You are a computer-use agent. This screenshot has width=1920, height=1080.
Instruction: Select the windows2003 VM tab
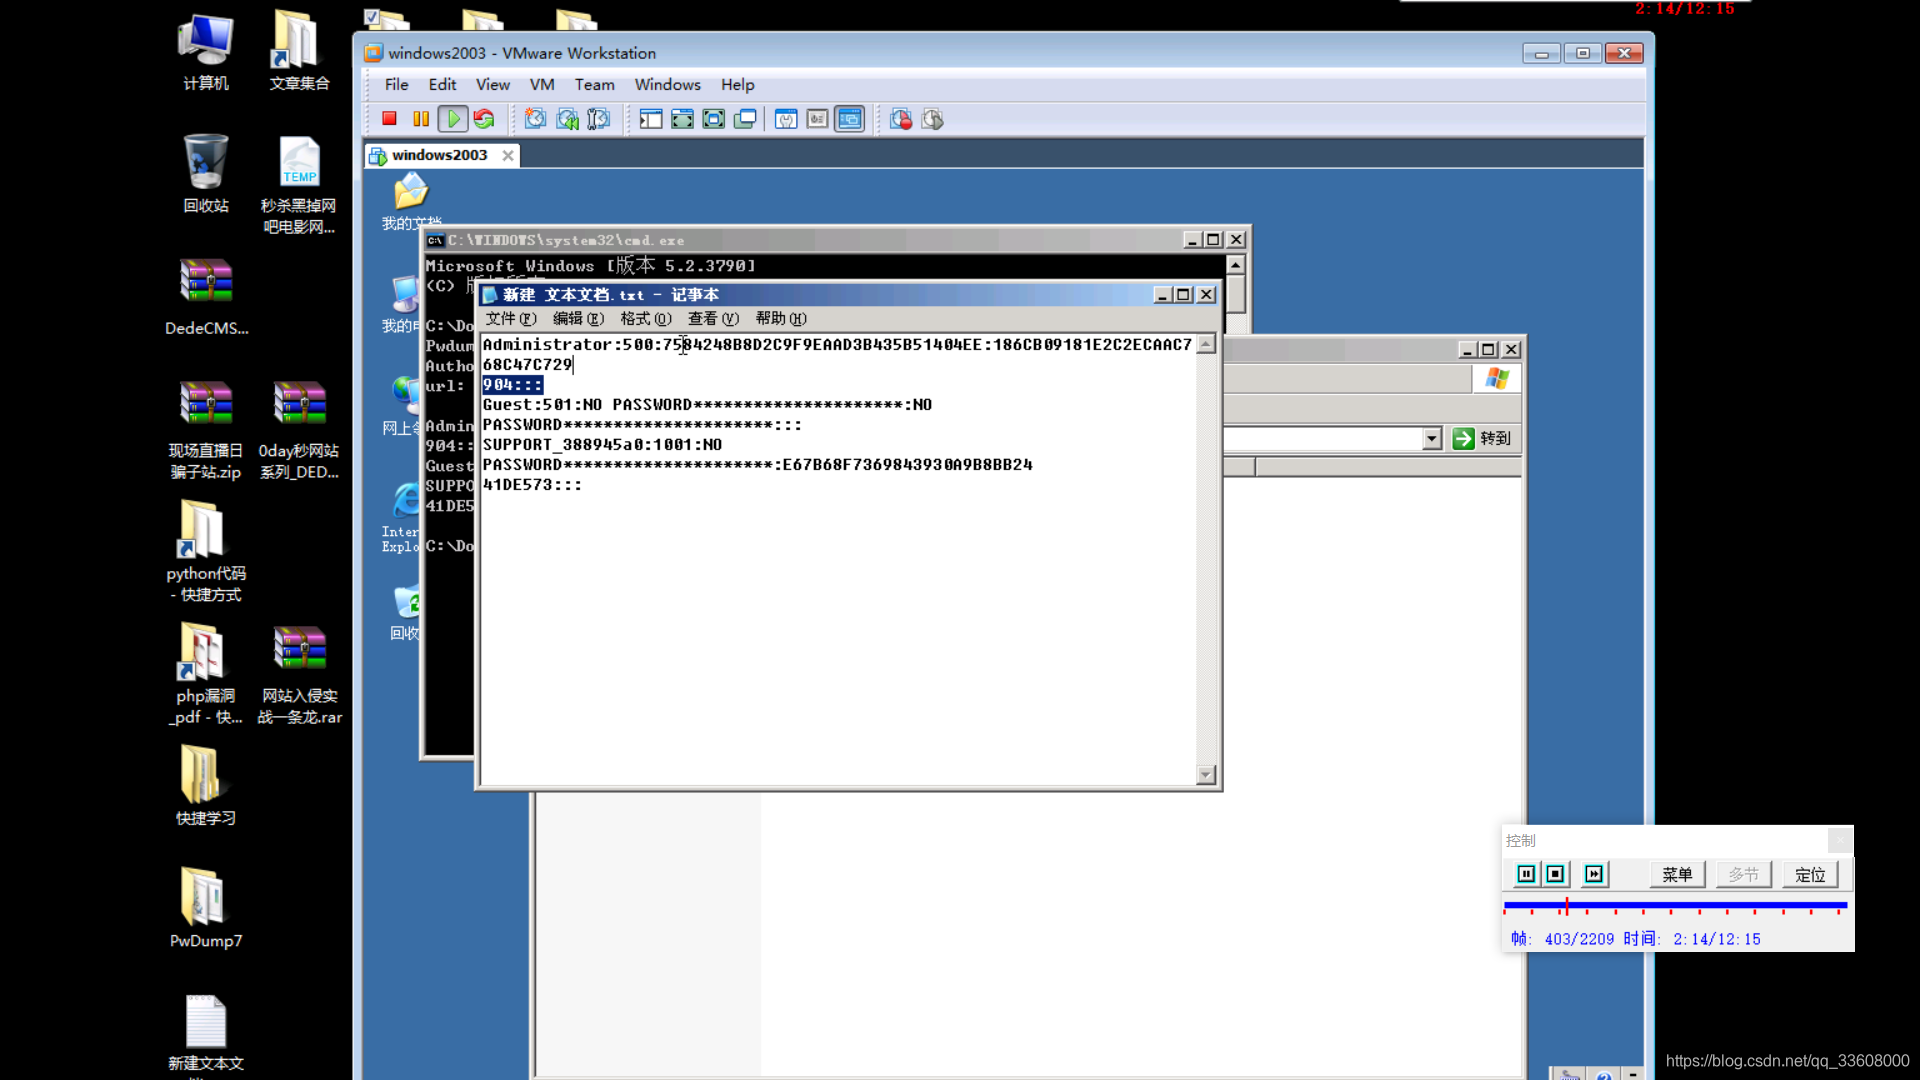tap(439, 155)
